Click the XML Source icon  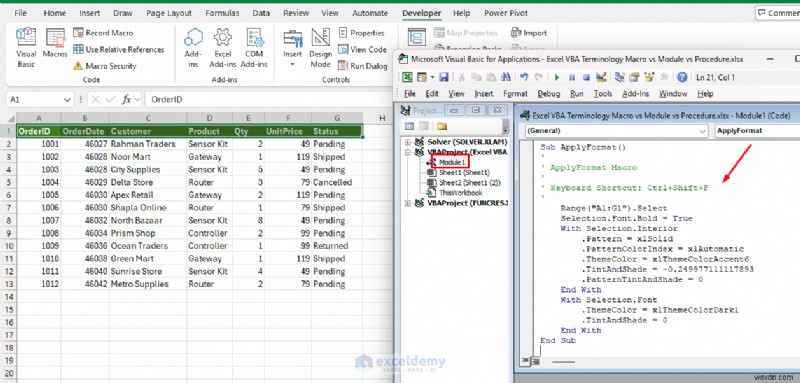pos(417,37)
